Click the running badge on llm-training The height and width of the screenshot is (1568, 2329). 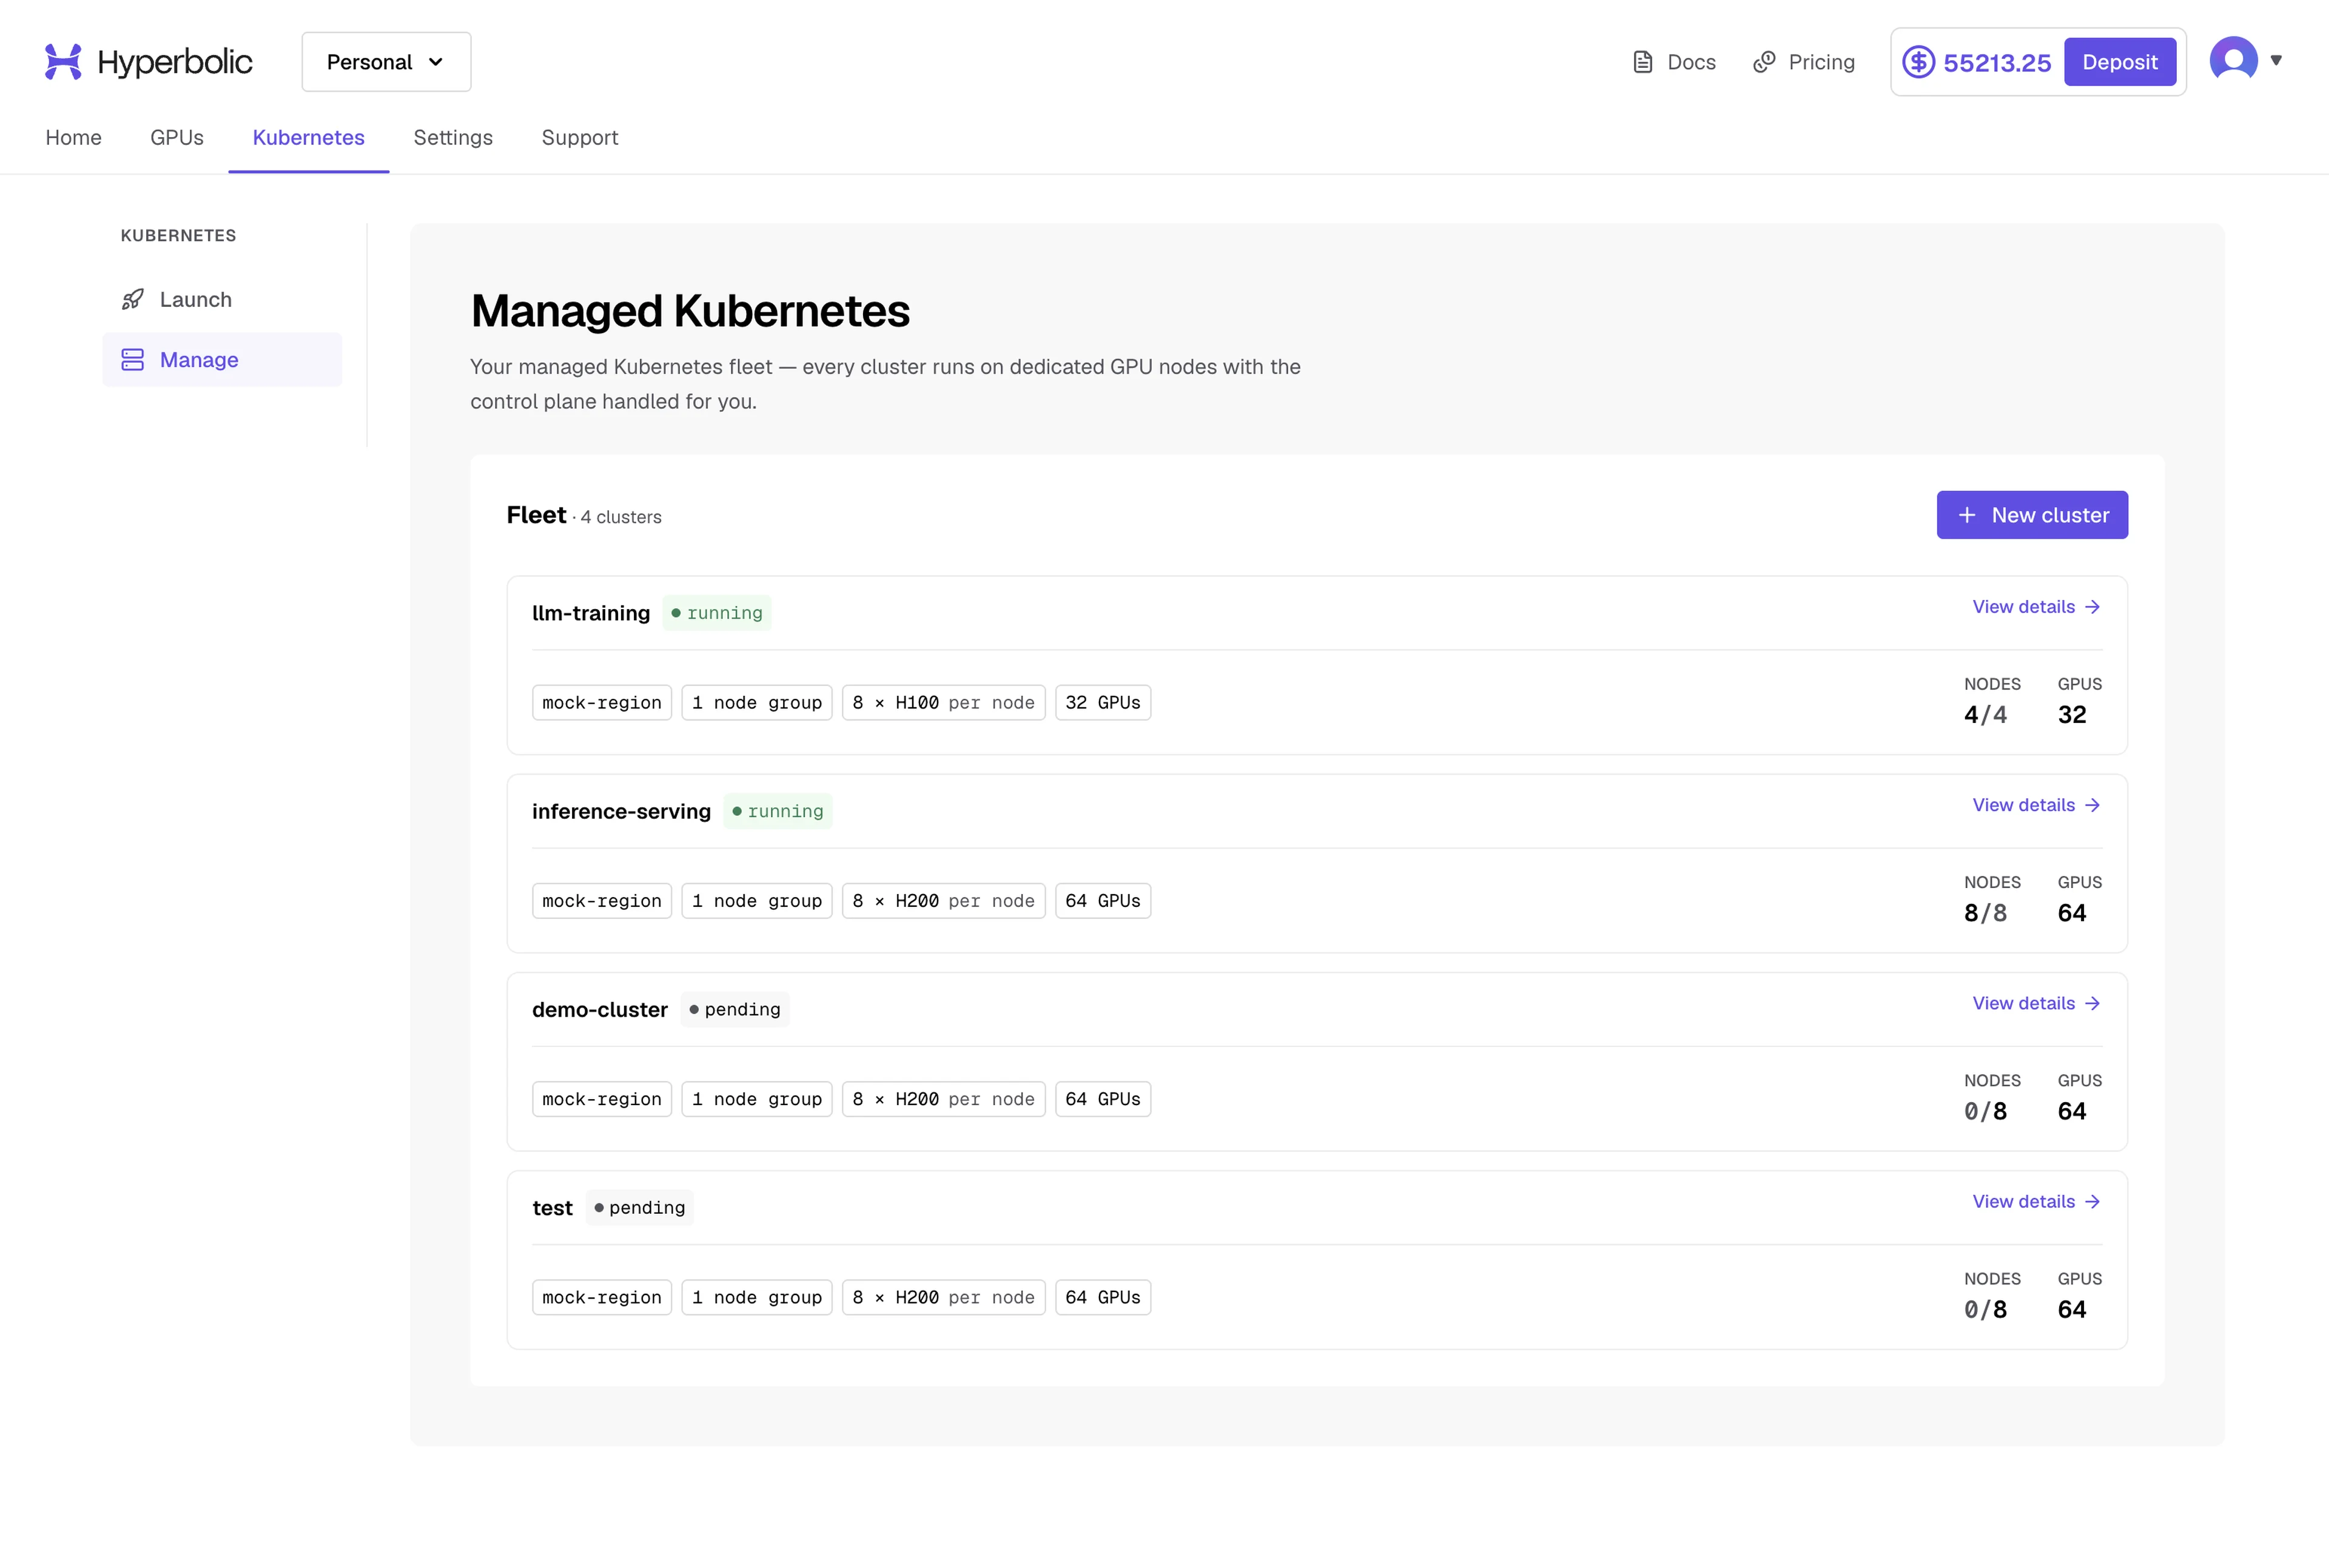point(717,613)
